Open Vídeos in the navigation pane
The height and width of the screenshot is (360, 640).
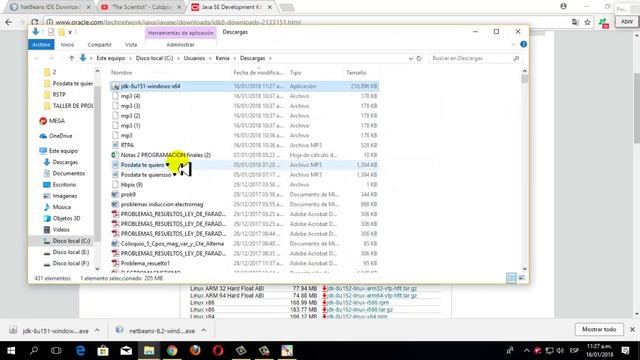point(56,229)
